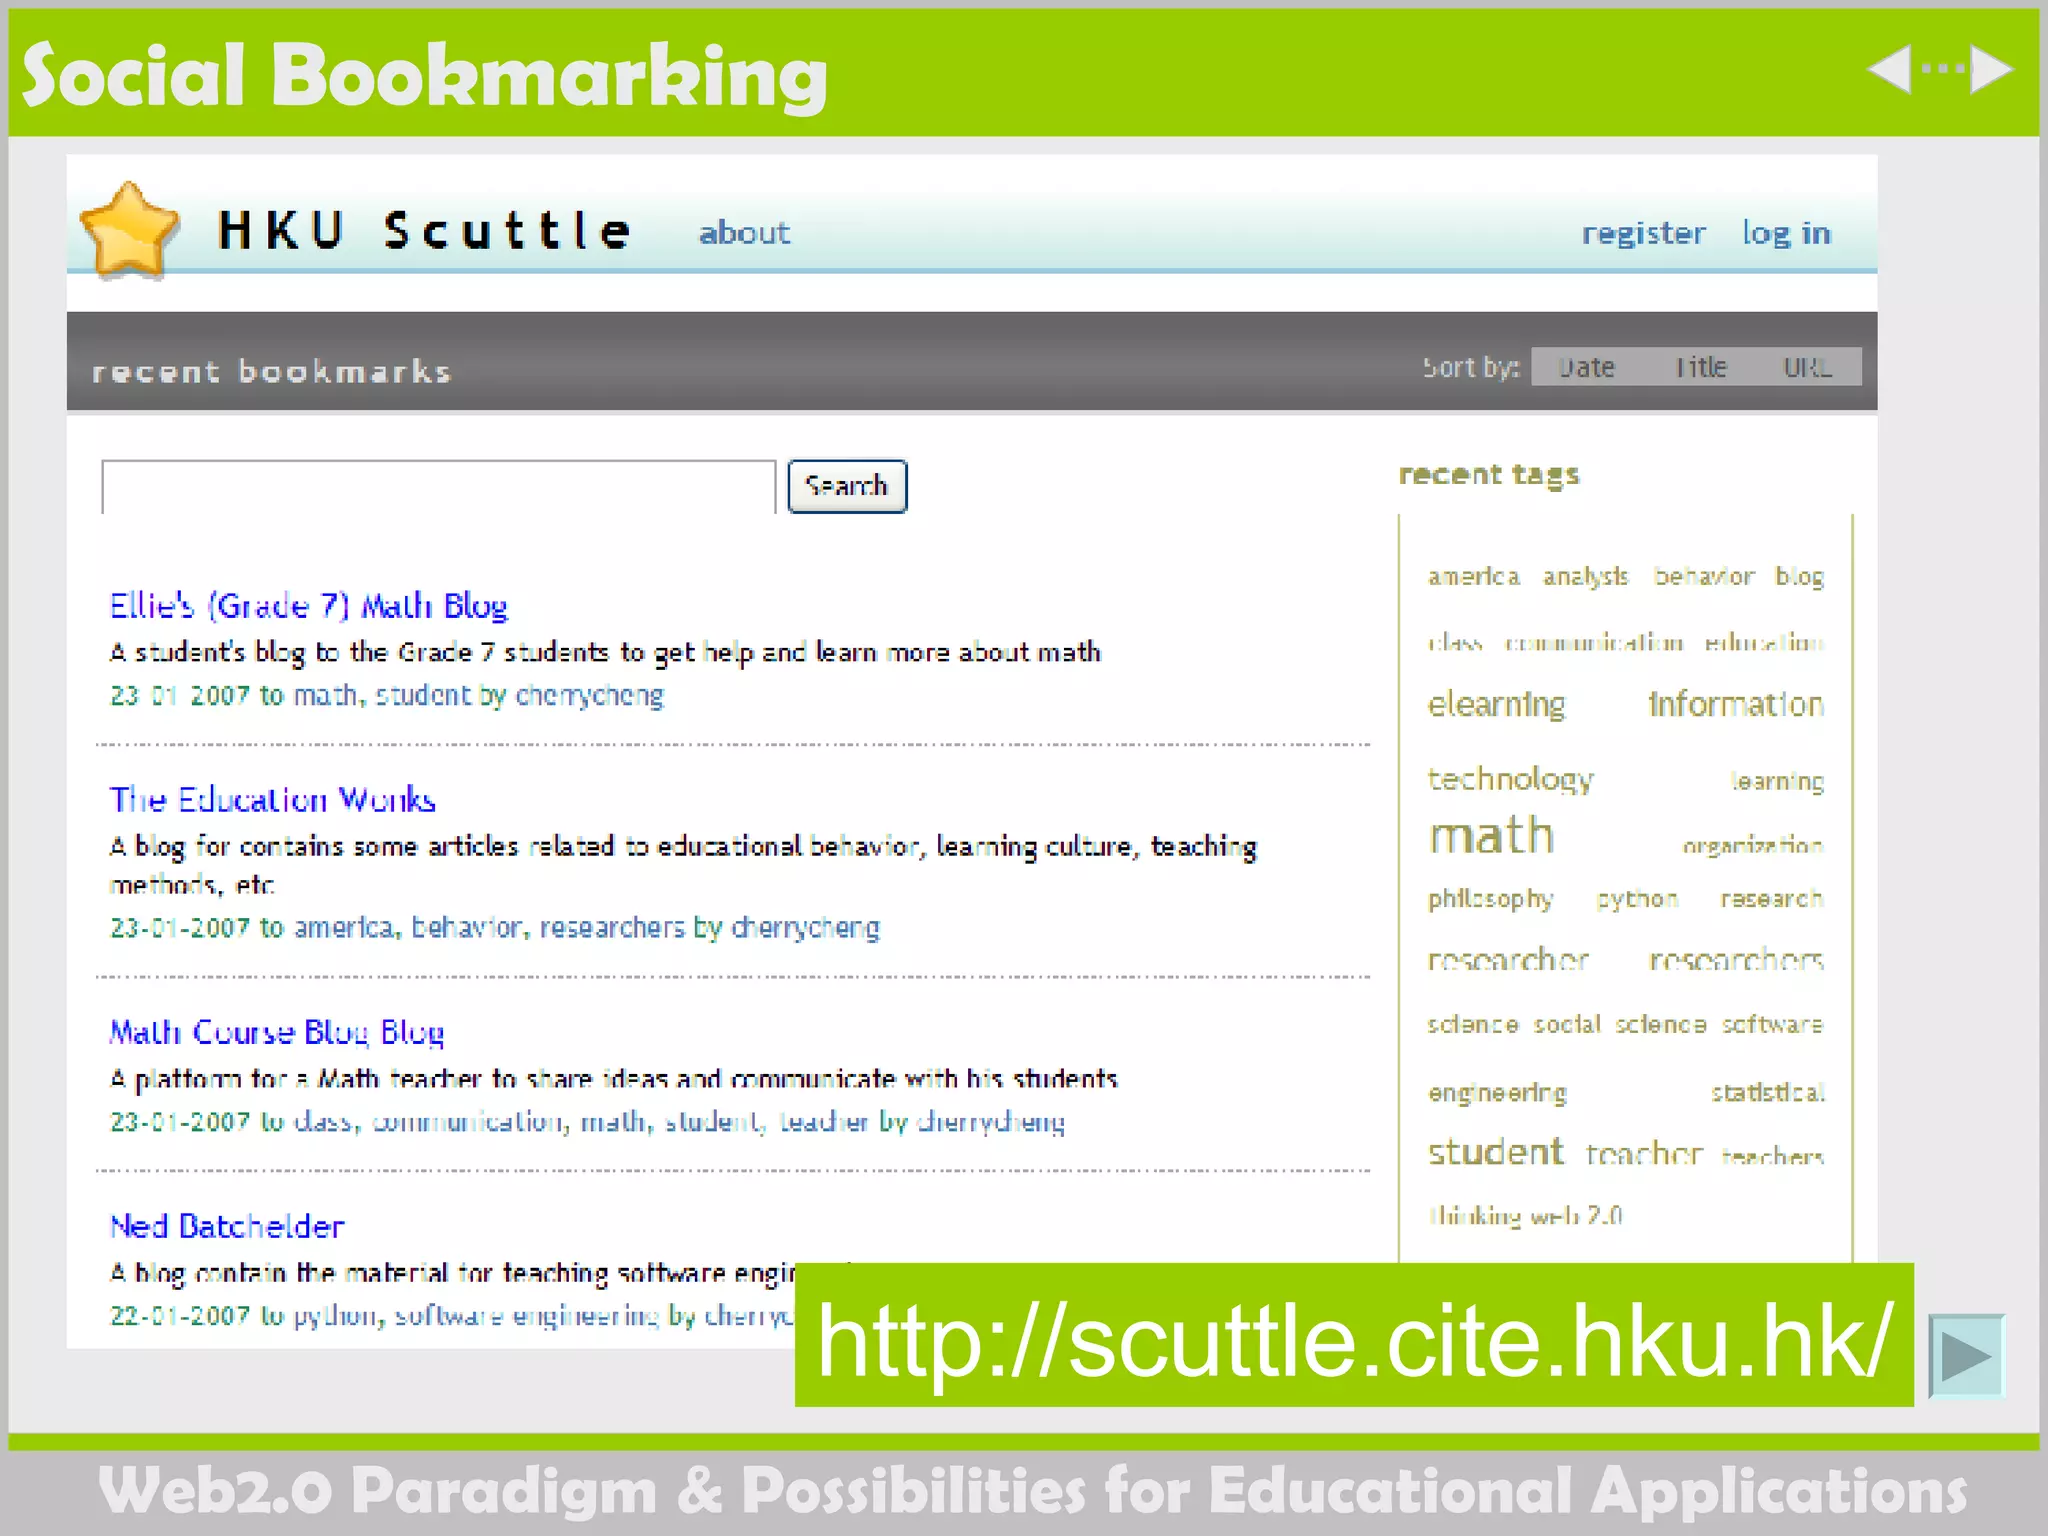Click the education tag
This screenshot has height=1536, width=2048.
point(1764,642)
